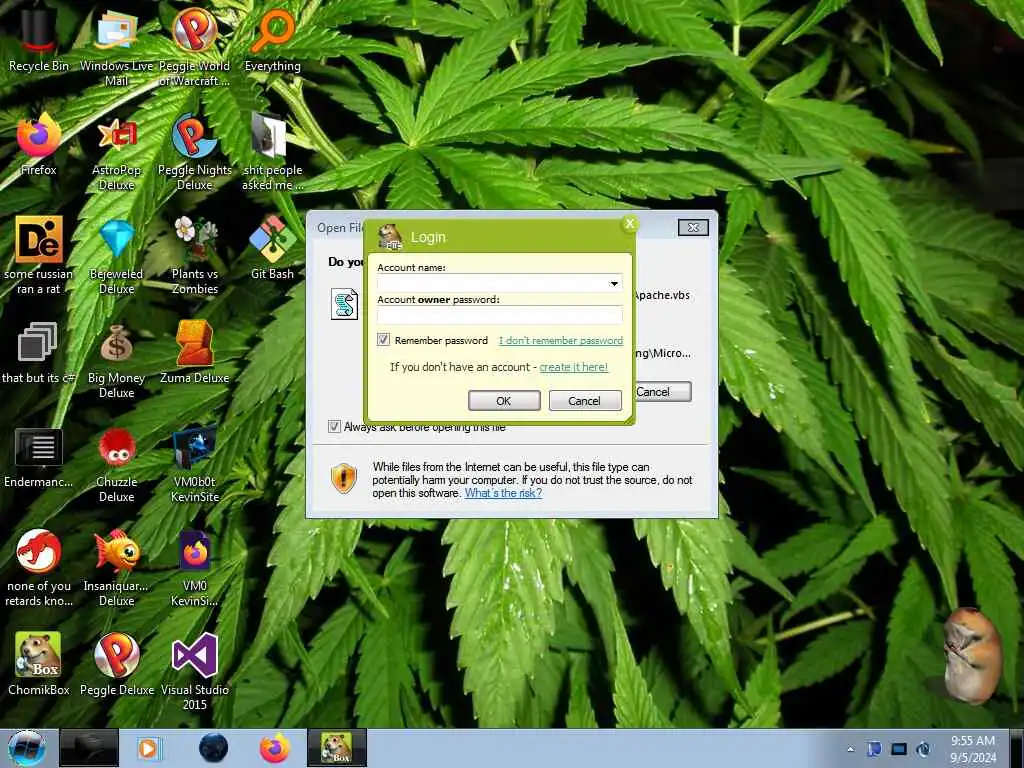Select Git Bash desktop icon
Screen dimensions: 1024x768
[272, 247]
